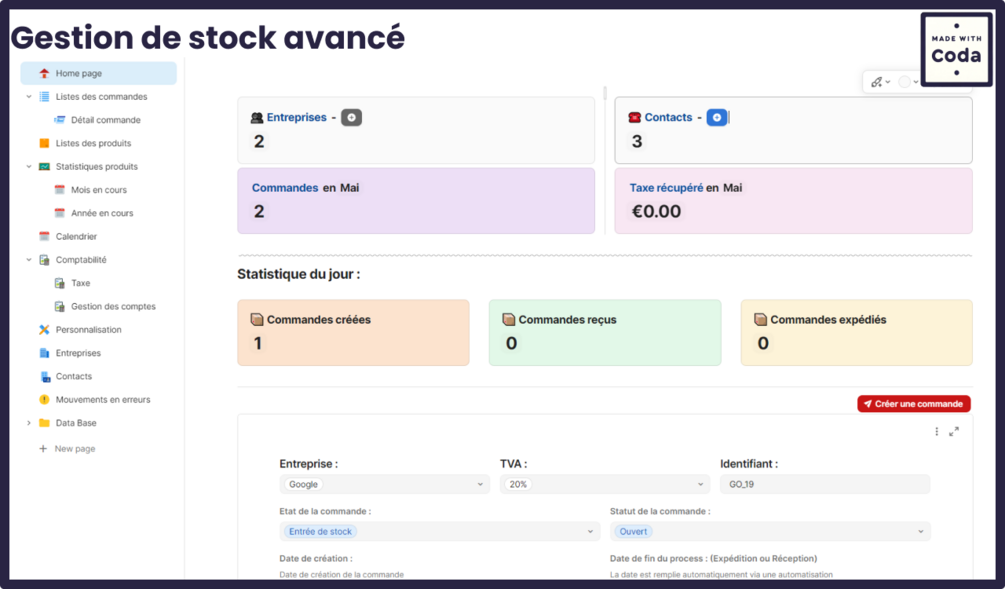
Task: Click the add button next to Entreprises
Action: coord(351,118)
